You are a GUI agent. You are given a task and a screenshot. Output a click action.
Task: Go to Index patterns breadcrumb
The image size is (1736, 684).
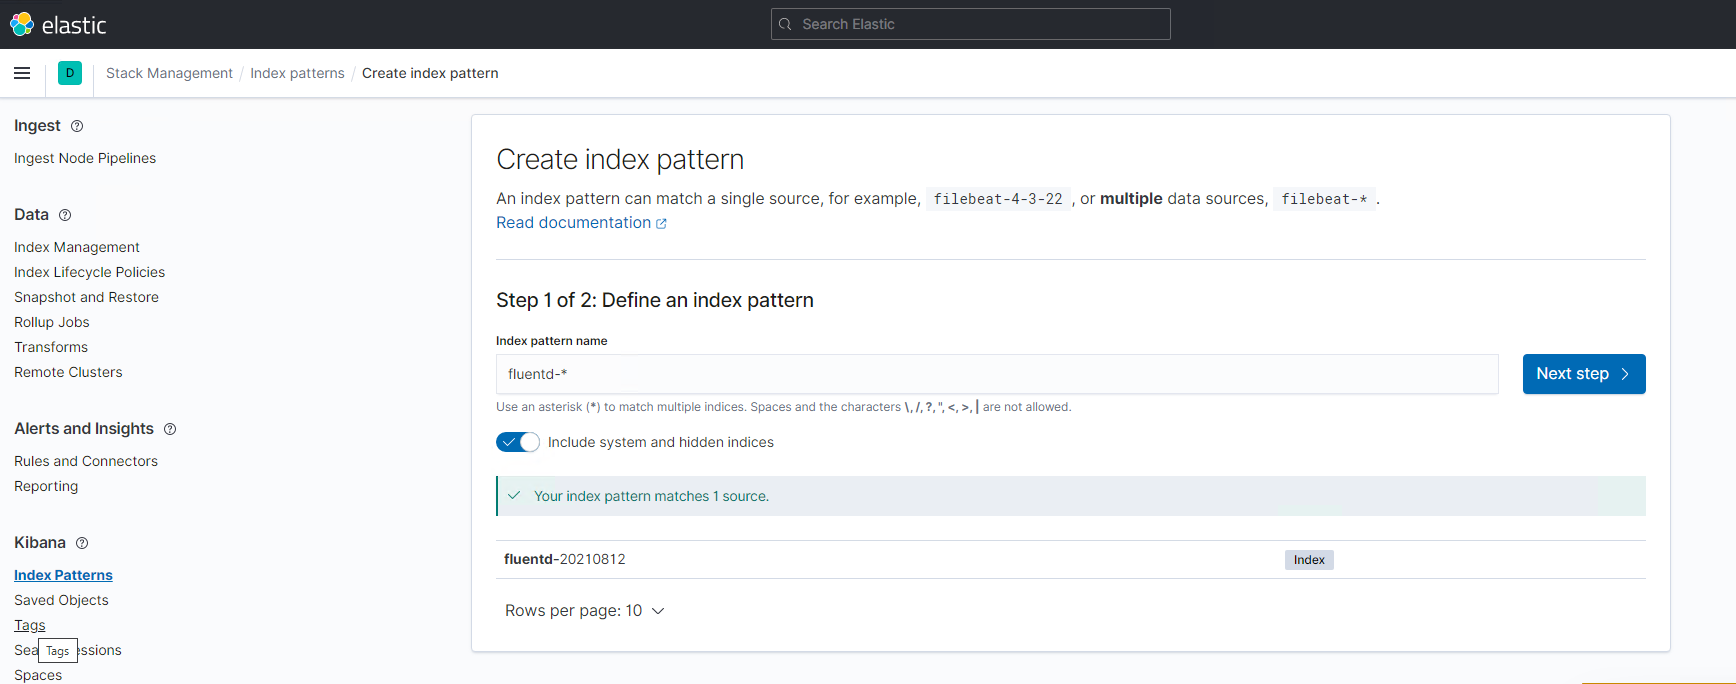(x=297, y=73)
